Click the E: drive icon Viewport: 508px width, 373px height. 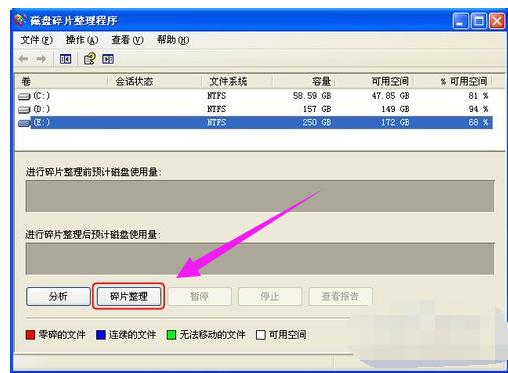pyautogui.click(x=24, y=123)
